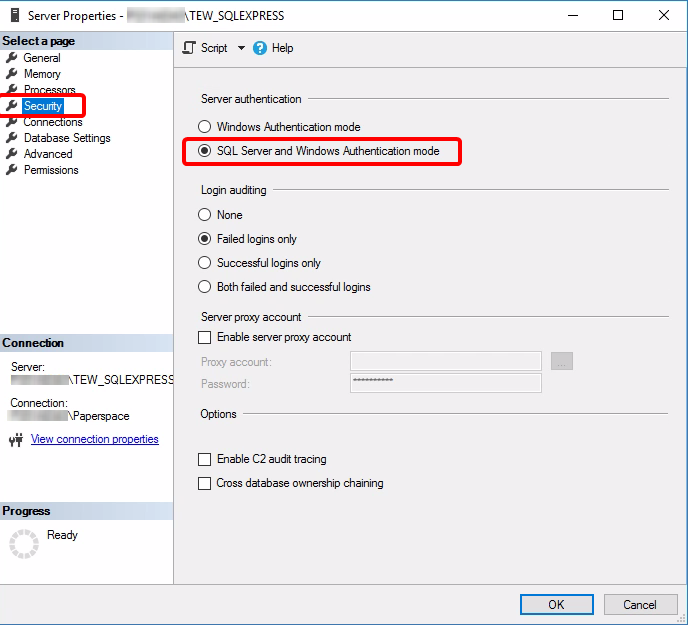The height and width of the screenshot is (625, 688).
Task: Select None under Login auditing
Action: 204,215
